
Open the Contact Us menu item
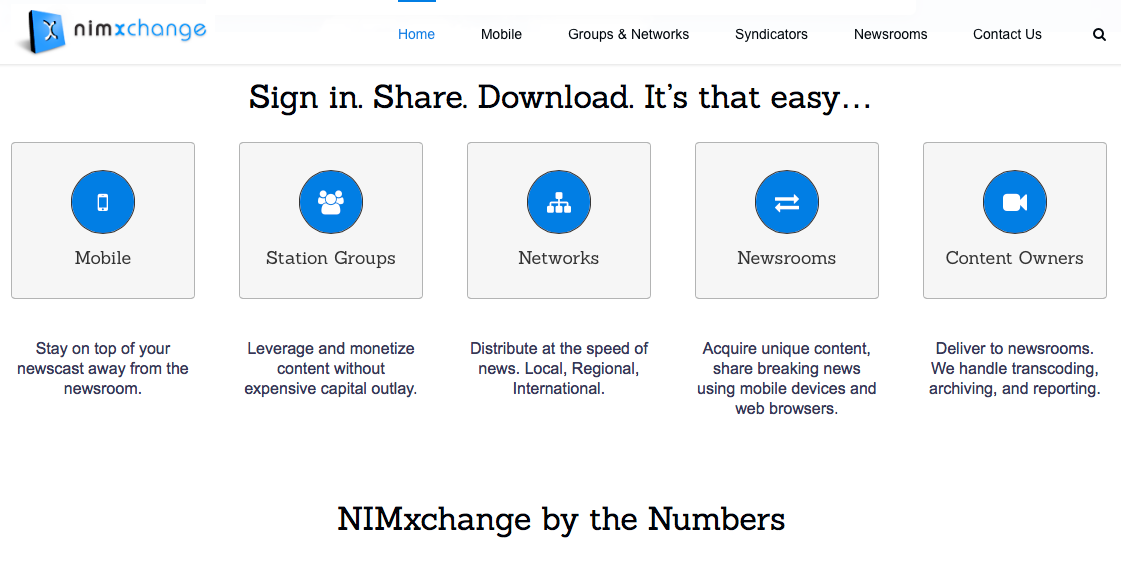click(1007, 34)
